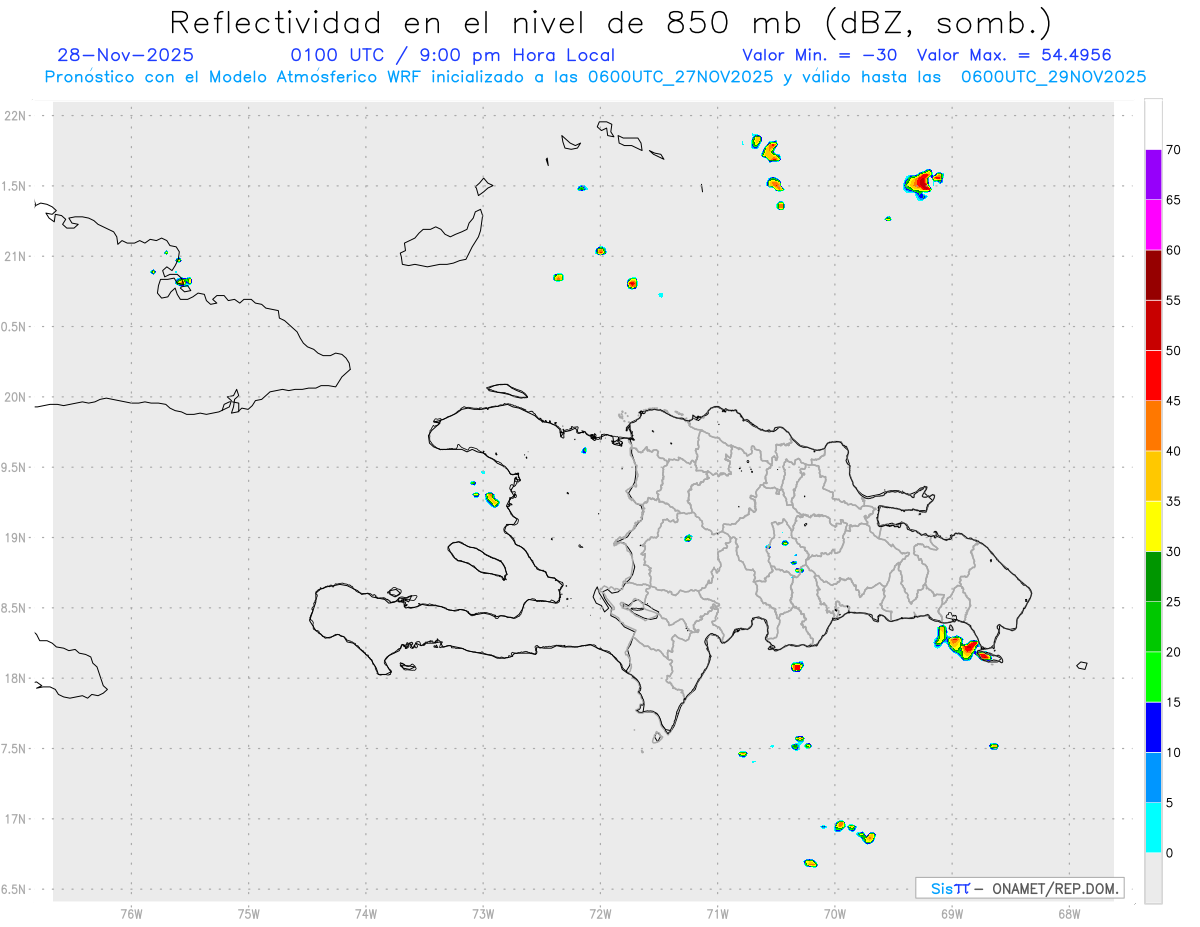Click the '15' colorbar tick label
The width and height of the screenshot is (1200, 927).
1173,702
